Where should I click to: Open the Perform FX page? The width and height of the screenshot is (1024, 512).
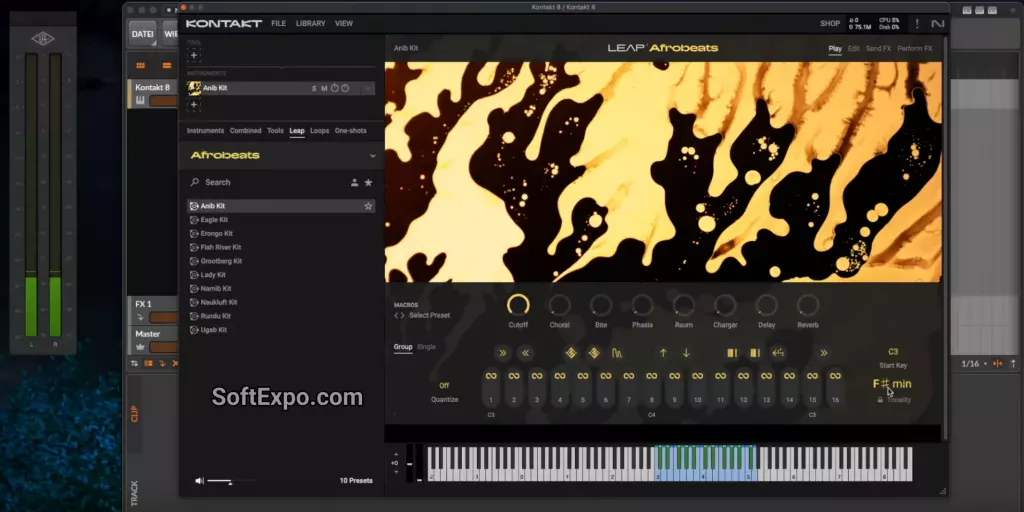pyautogui.click(x=915, y=49)
